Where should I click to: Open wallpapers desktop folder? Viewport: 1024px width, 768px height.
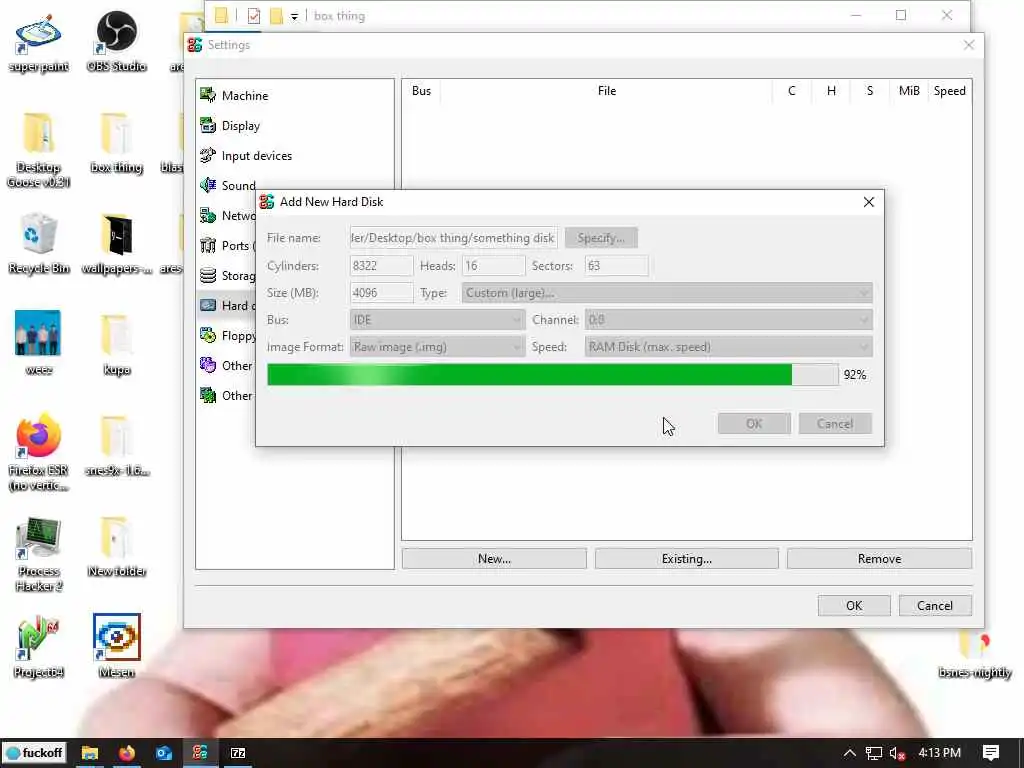116,244
